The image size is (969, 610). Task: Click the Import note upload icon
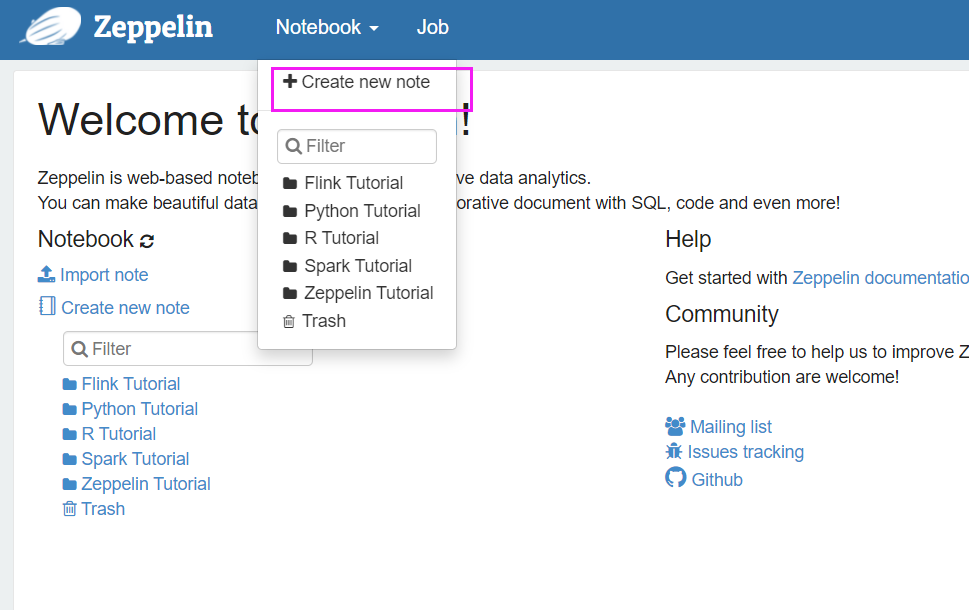tap(46, 274)
